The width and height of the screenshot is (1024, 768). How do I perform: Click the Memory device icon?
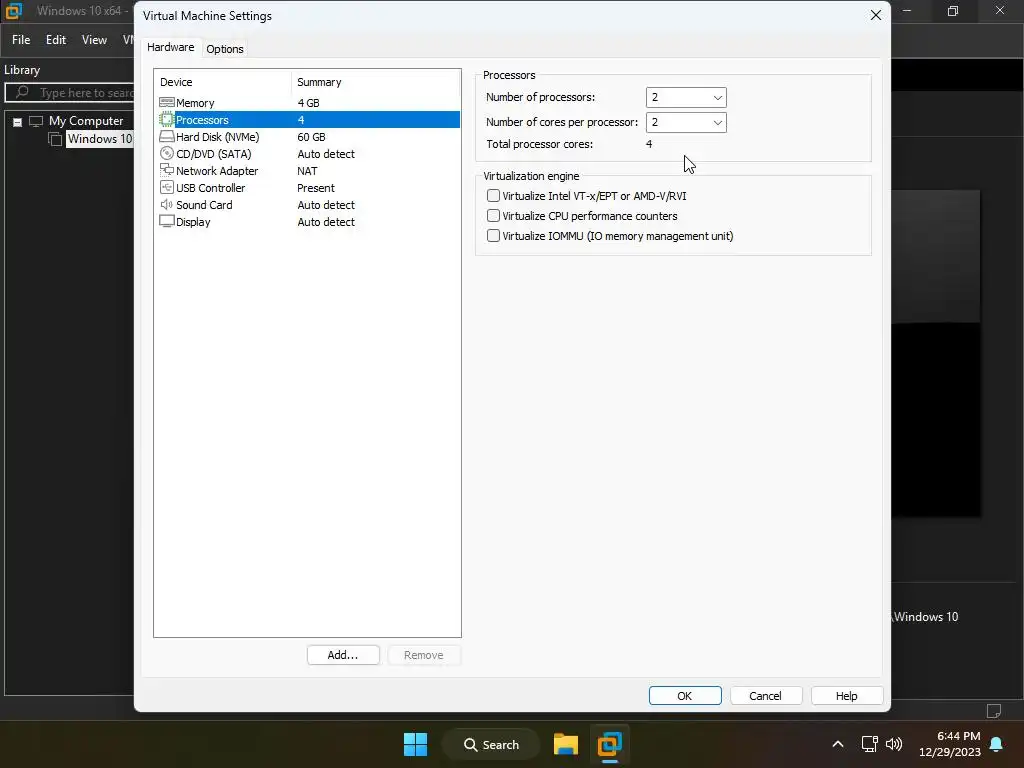(x=167, y=103)
